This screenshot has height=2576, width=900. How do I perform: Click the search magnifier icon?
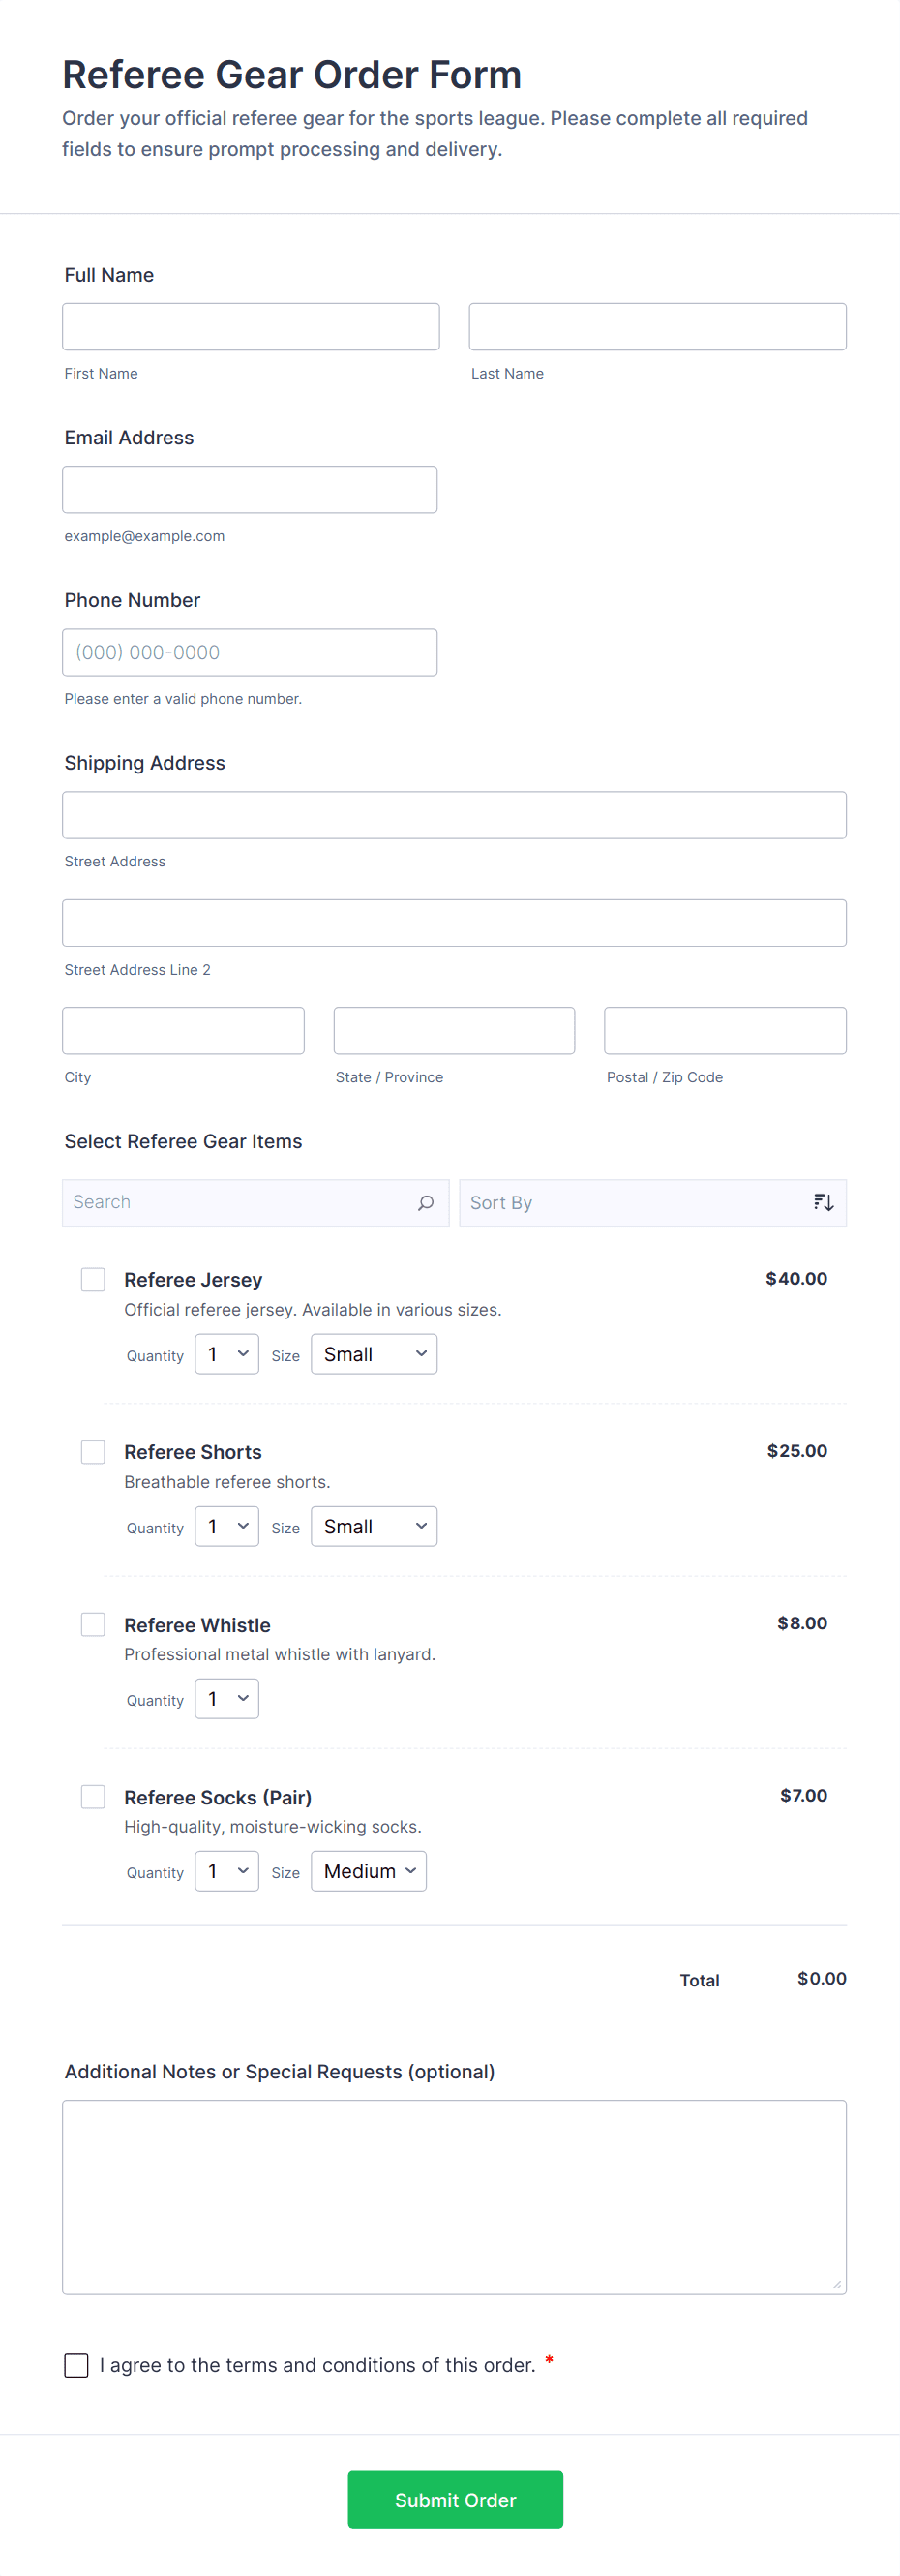[x=425, y=1202]
